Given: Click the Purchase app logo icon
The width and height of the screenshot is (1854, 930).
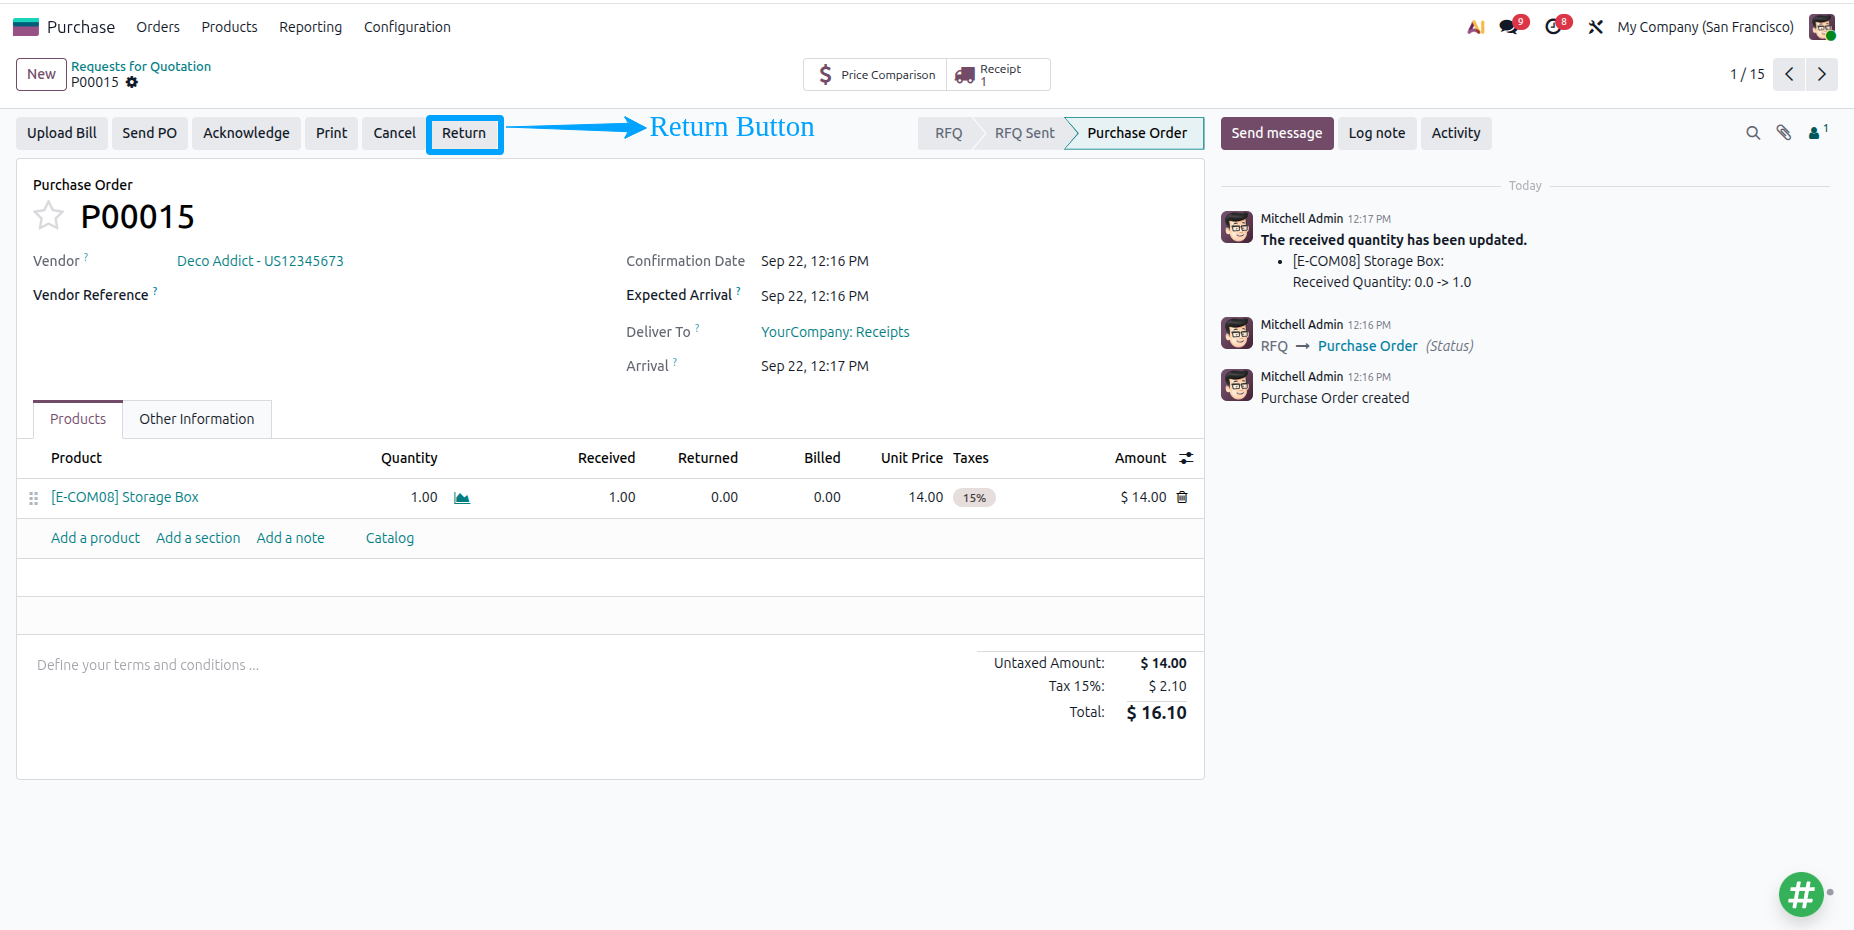Looking at the screenshot, I should click(26, 27).
